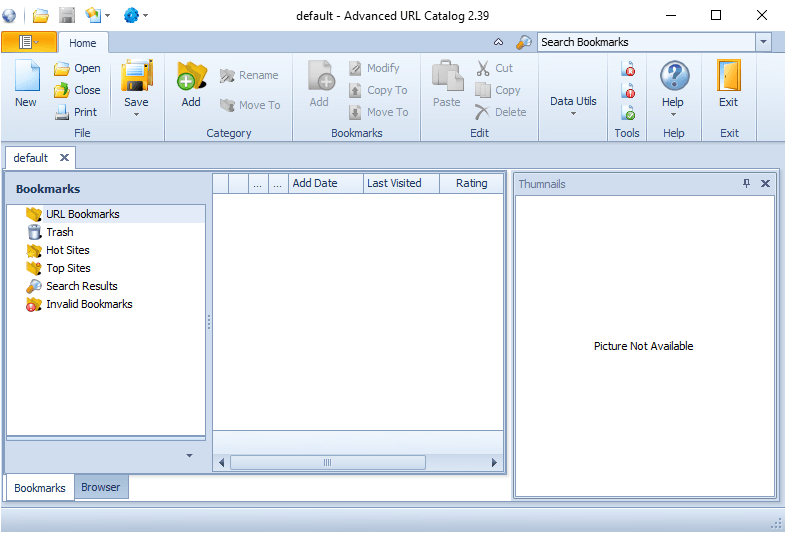Click the tag image icon's dropdown arrow
The image size is (786, 533).
107,16
